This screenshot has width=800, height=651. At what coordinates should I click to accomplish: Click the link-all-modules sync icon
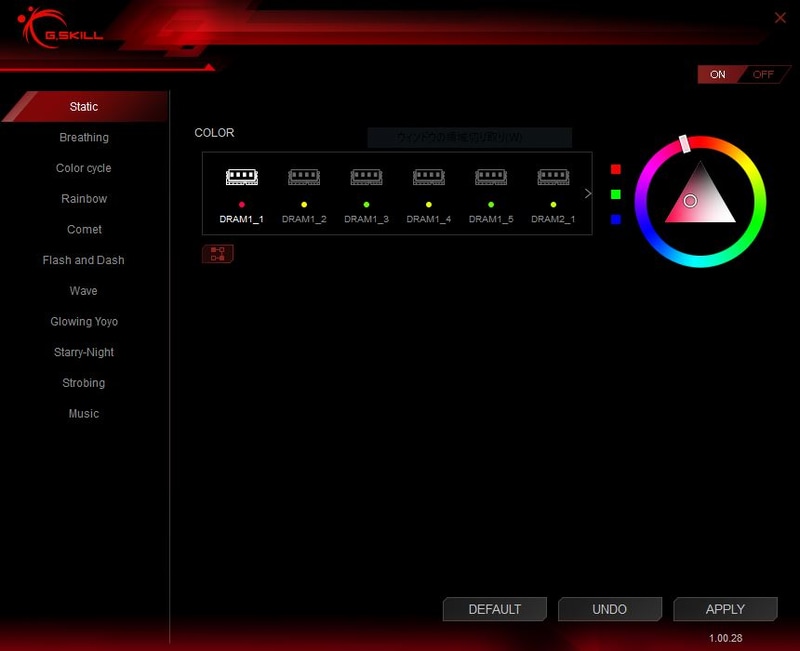(217, 254)
